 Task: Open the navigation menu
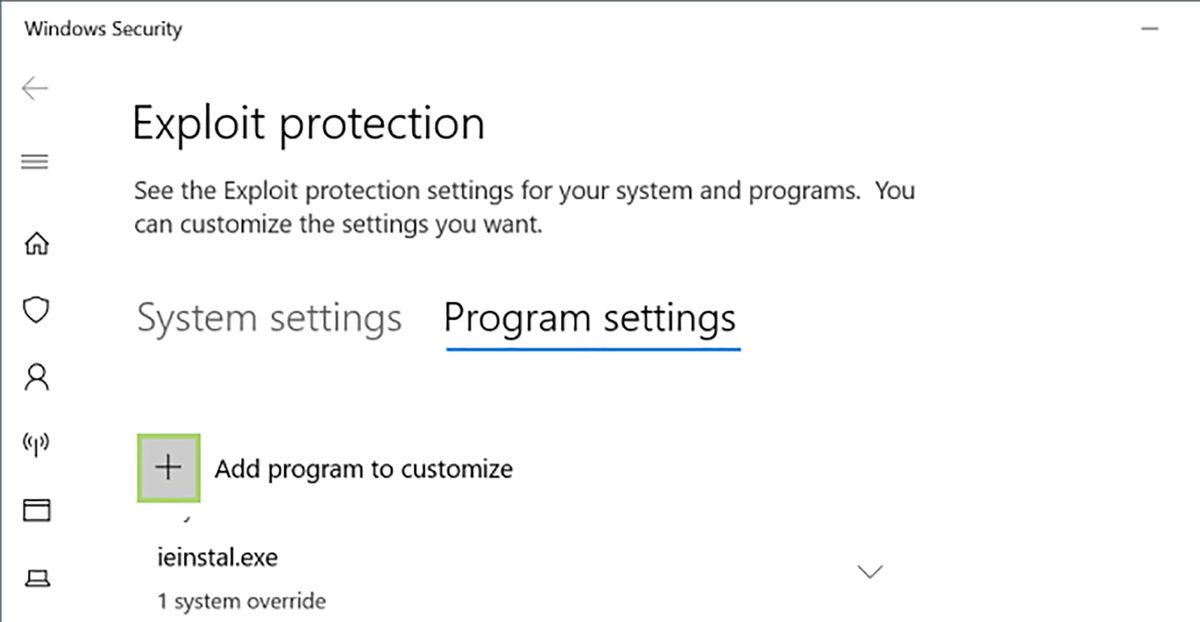coord(35,161)
